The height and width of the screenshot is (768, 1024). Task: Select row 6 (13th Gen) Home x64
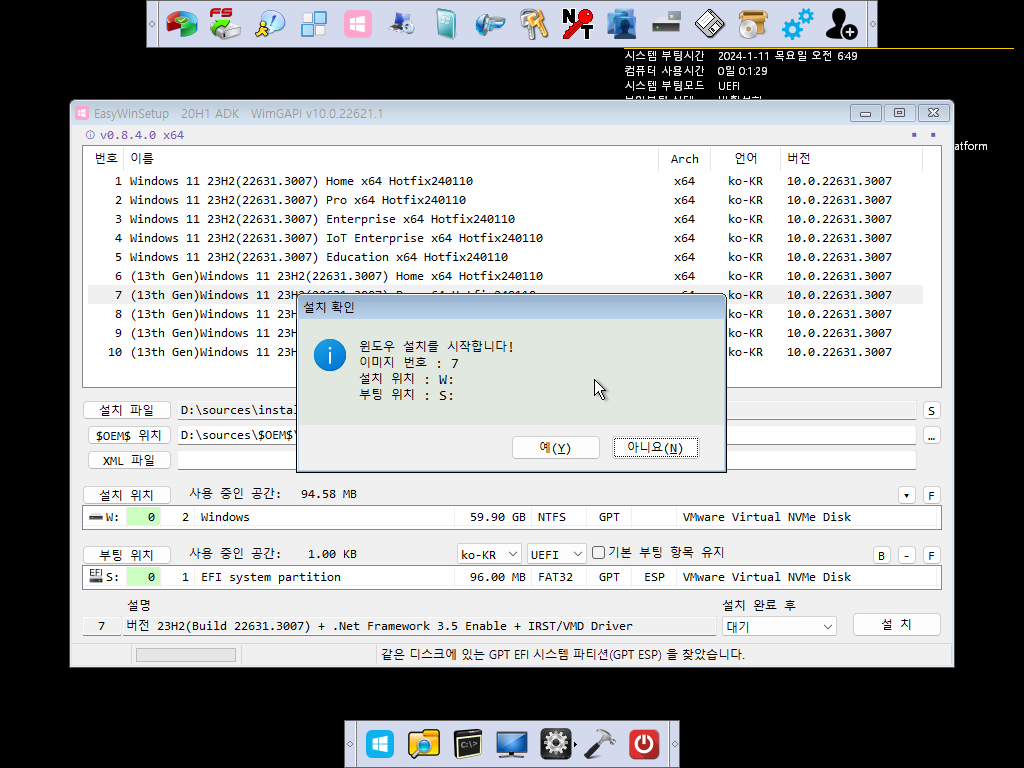[505, 276]
